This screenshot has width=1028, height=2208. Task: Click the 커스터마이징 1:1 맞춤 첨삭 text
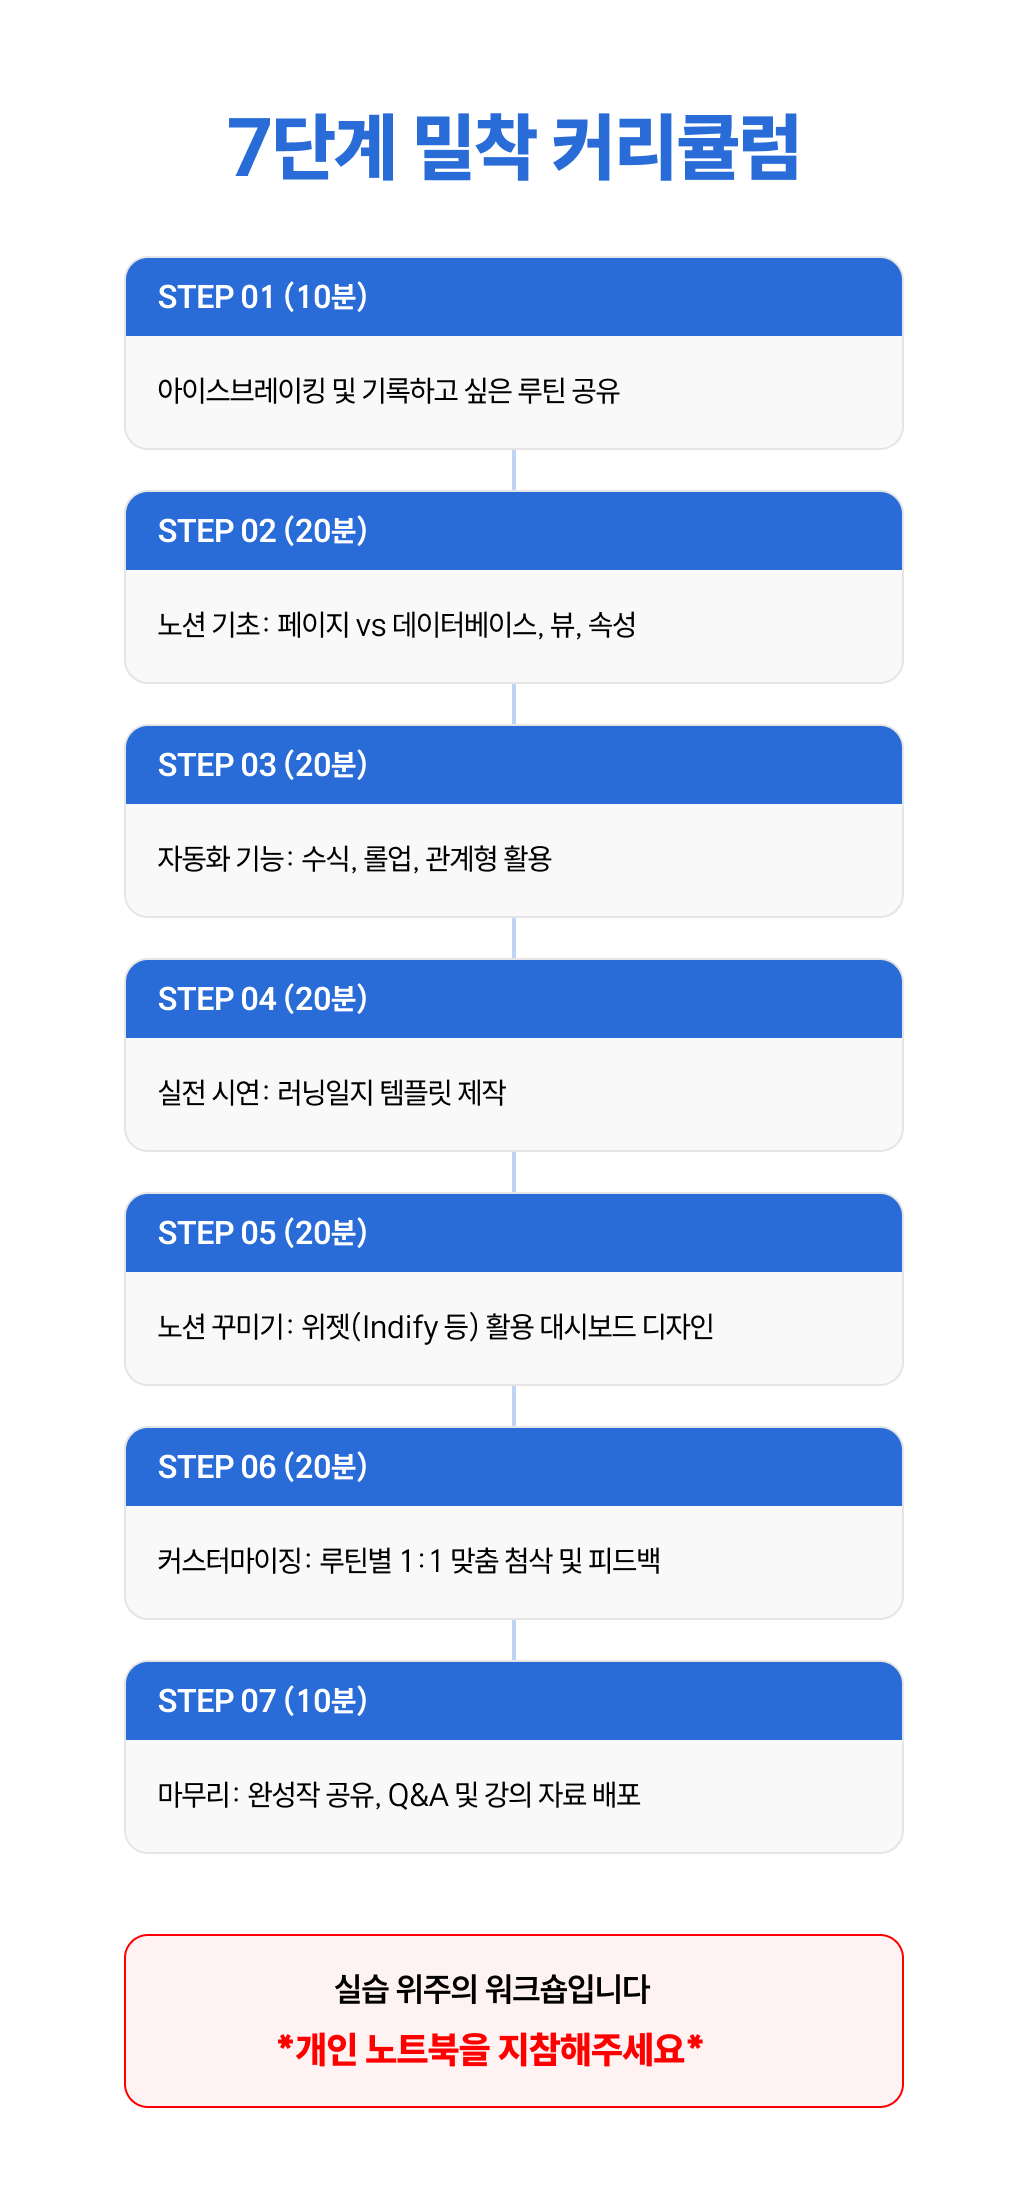tap(408, 1561)
